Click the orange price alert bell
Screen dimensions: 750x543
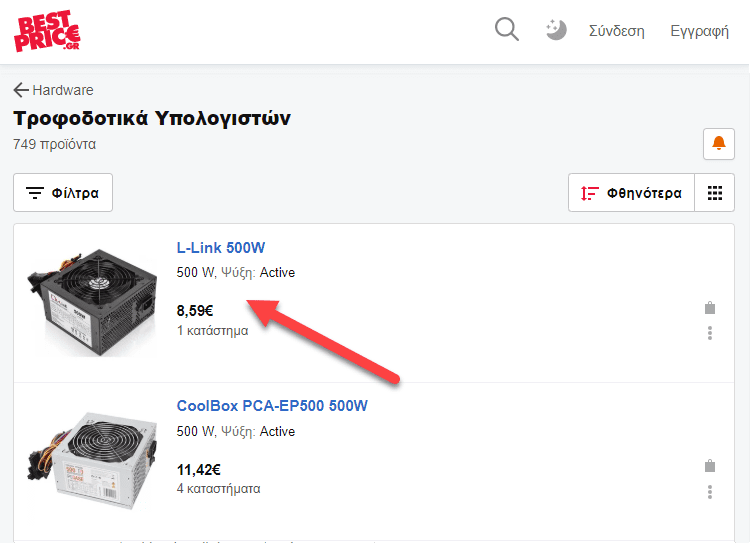coord(718,144)
